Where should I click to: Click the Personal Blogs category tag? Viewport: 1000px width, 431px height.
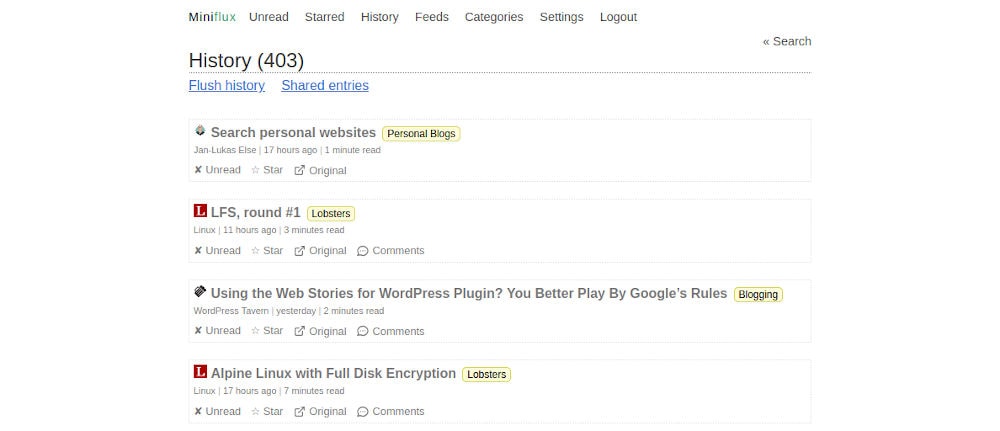point(421,134)
